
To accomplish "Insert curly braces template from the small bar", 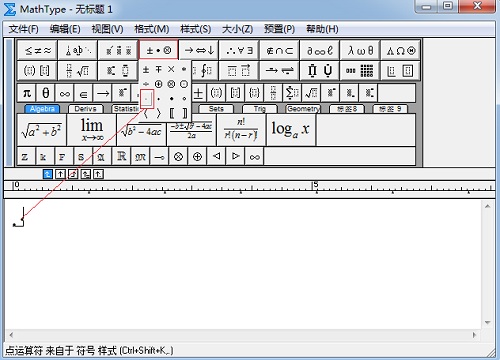I will [254, 93].
